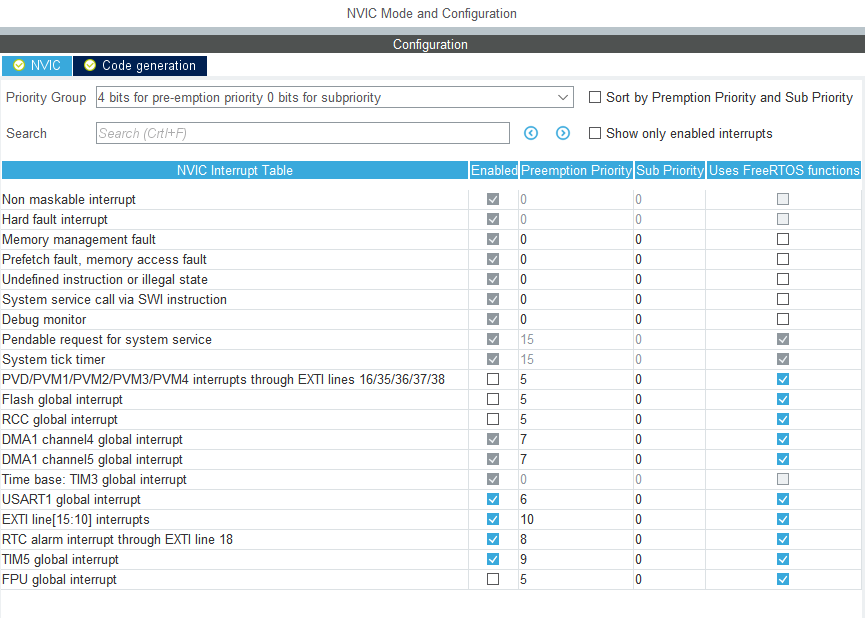Open the Code generation tab
This screenshot has width=865, height=618.
coord(140,66)
